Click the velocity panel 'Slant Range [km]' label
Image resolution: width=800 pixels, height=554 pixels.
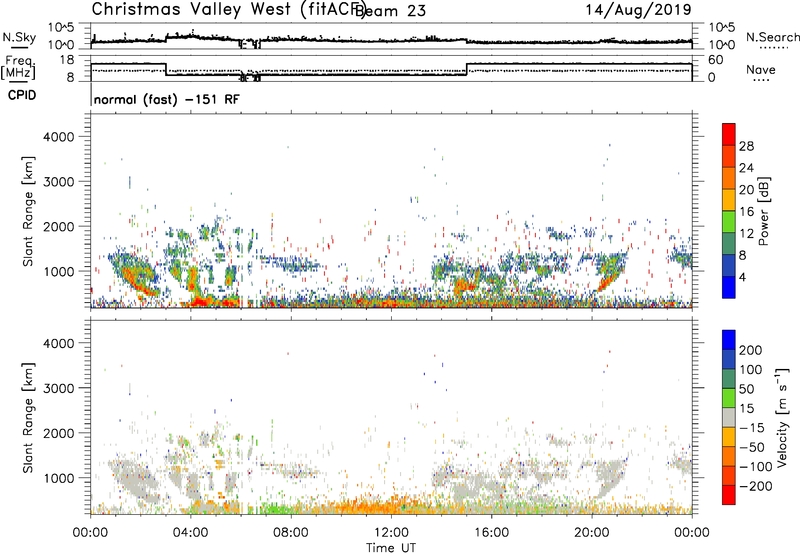(x=28, y=418)
